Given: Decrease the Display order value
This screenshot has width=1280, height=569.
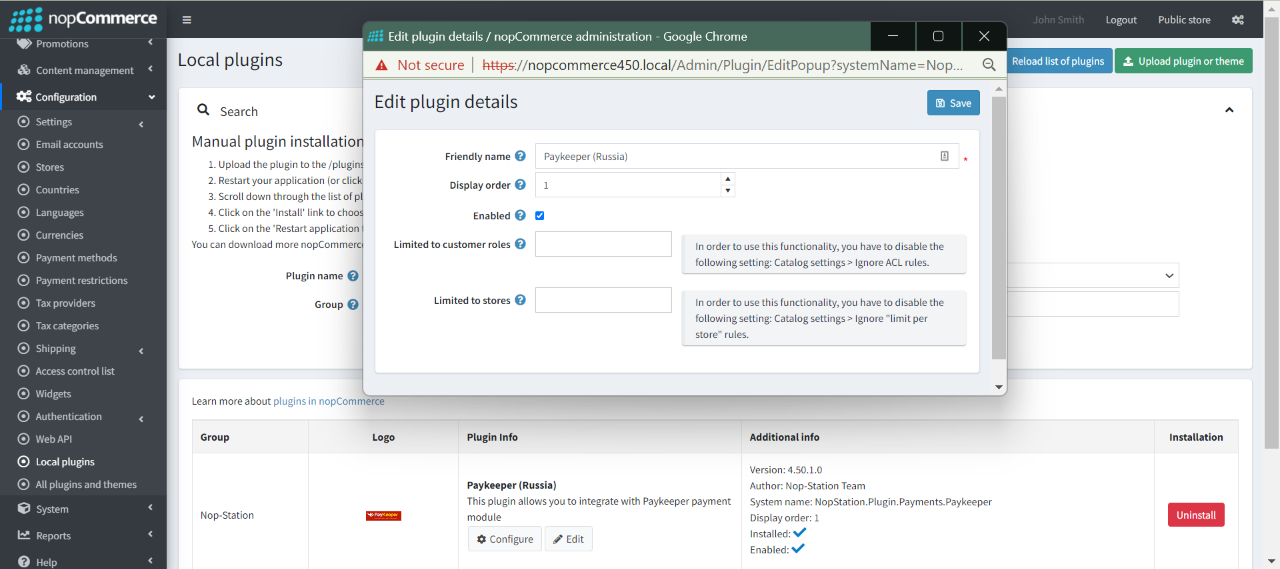Looking at the screenshot, I should pyautogui.click(x=728, y=191).
